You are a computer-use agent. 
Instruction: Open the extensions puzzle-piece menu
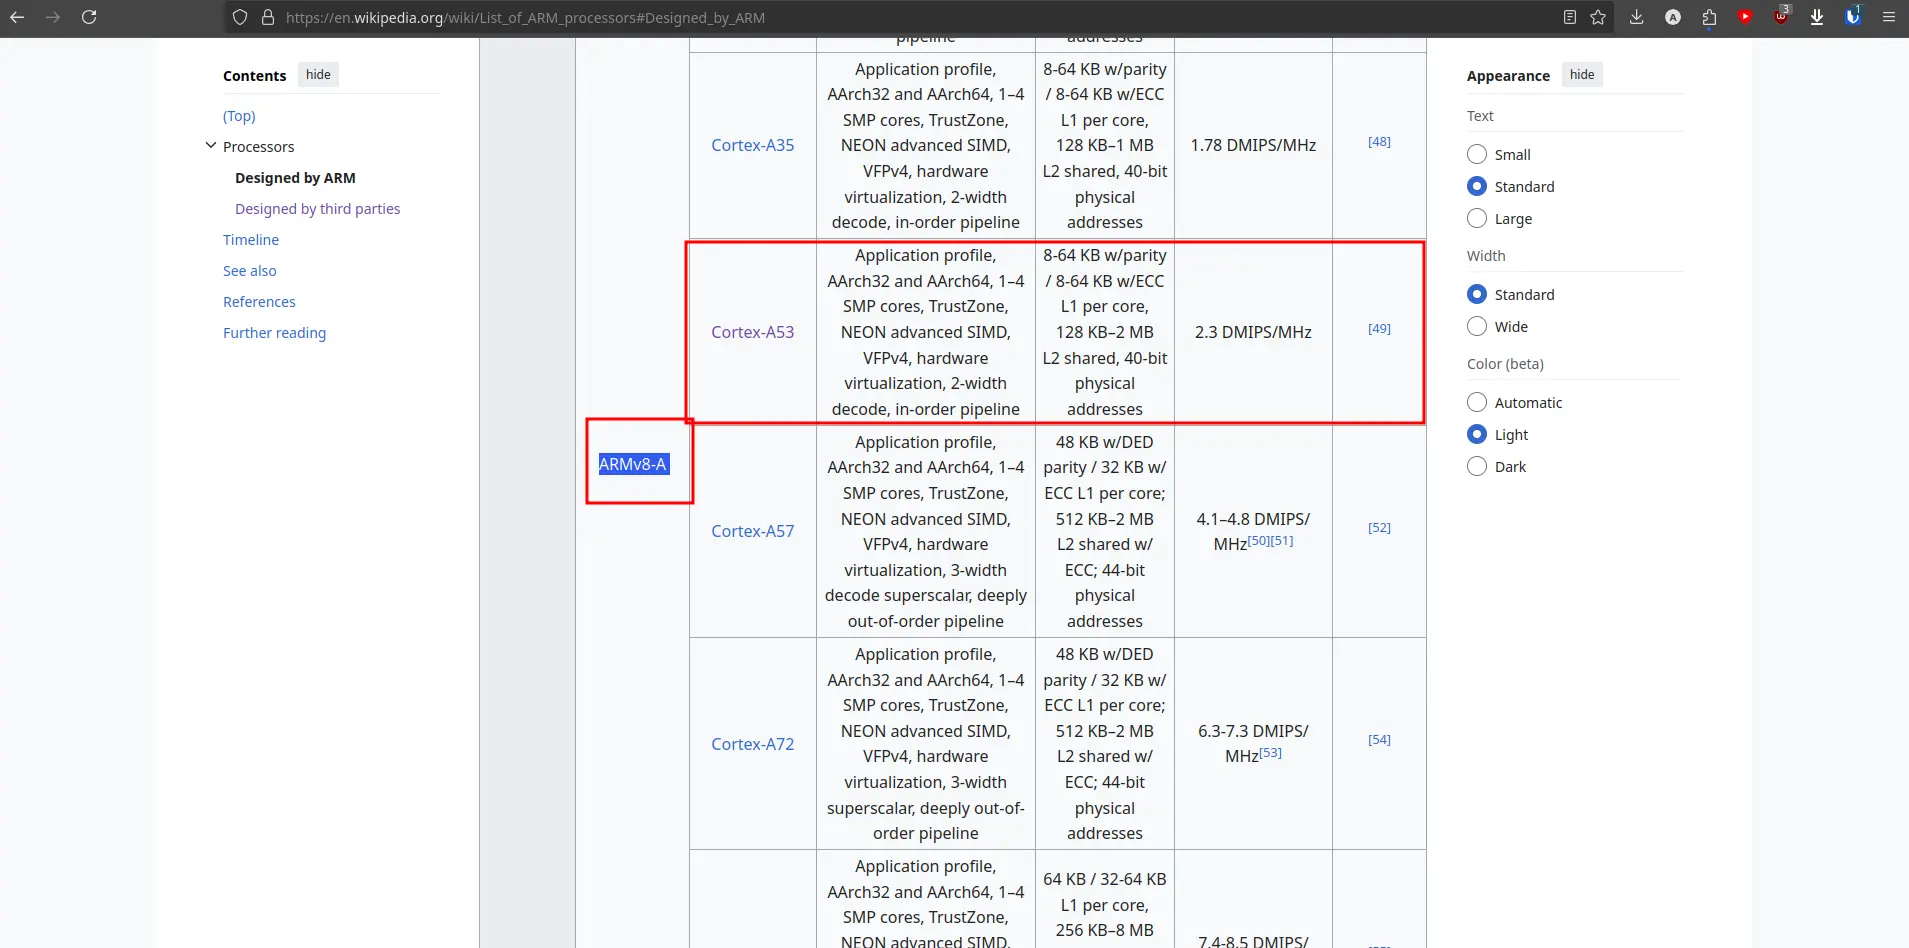coord(1709,17)
